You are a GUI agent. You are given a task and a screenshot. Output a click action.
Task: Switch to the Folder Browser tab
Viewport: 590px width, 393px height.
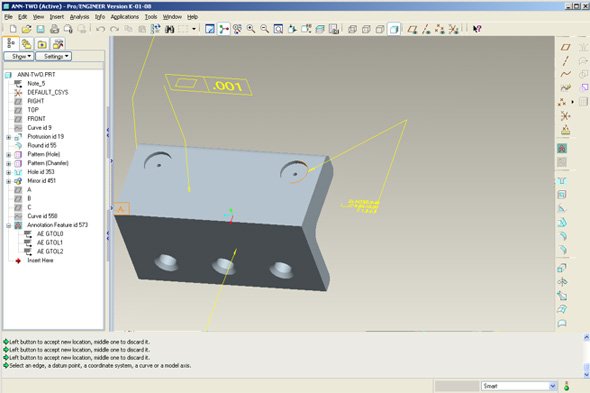pos(26,44)
